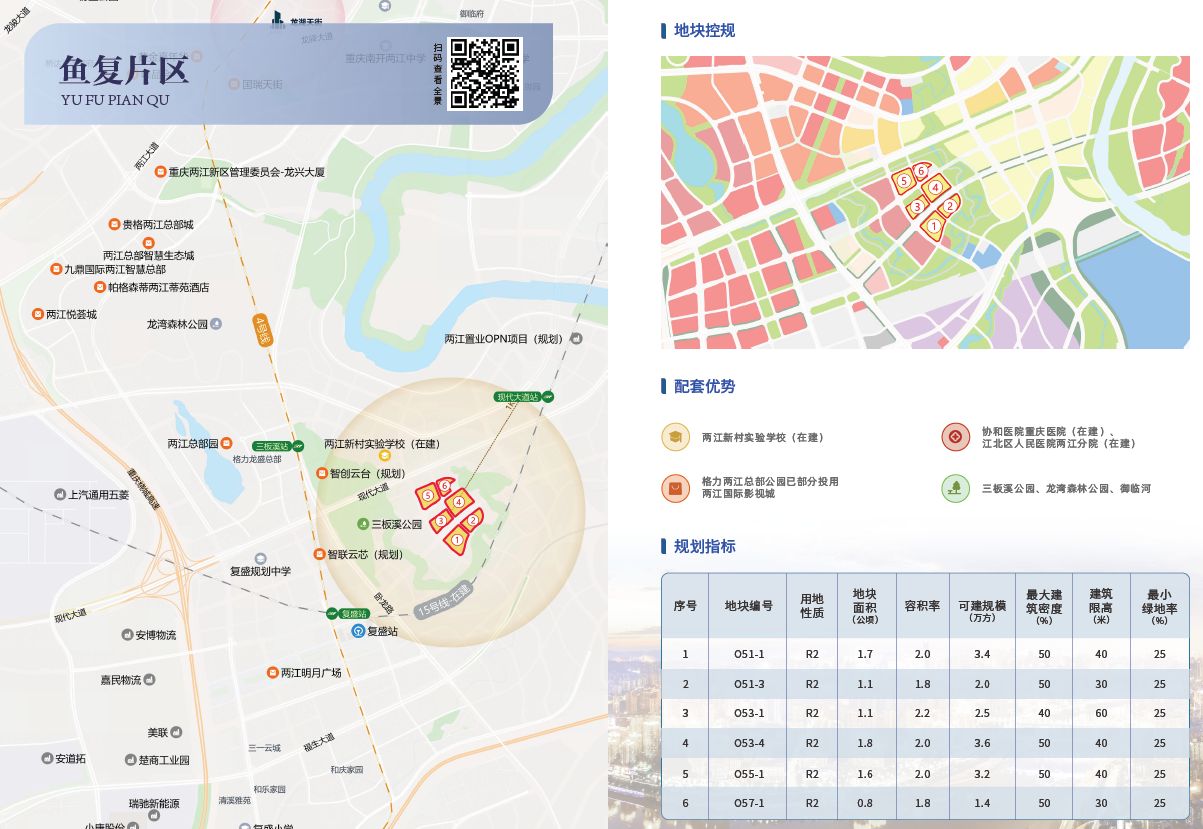Click the school icon under 配套优势
The height and width of the screenshot is (829, 1203).
(676, 437)
